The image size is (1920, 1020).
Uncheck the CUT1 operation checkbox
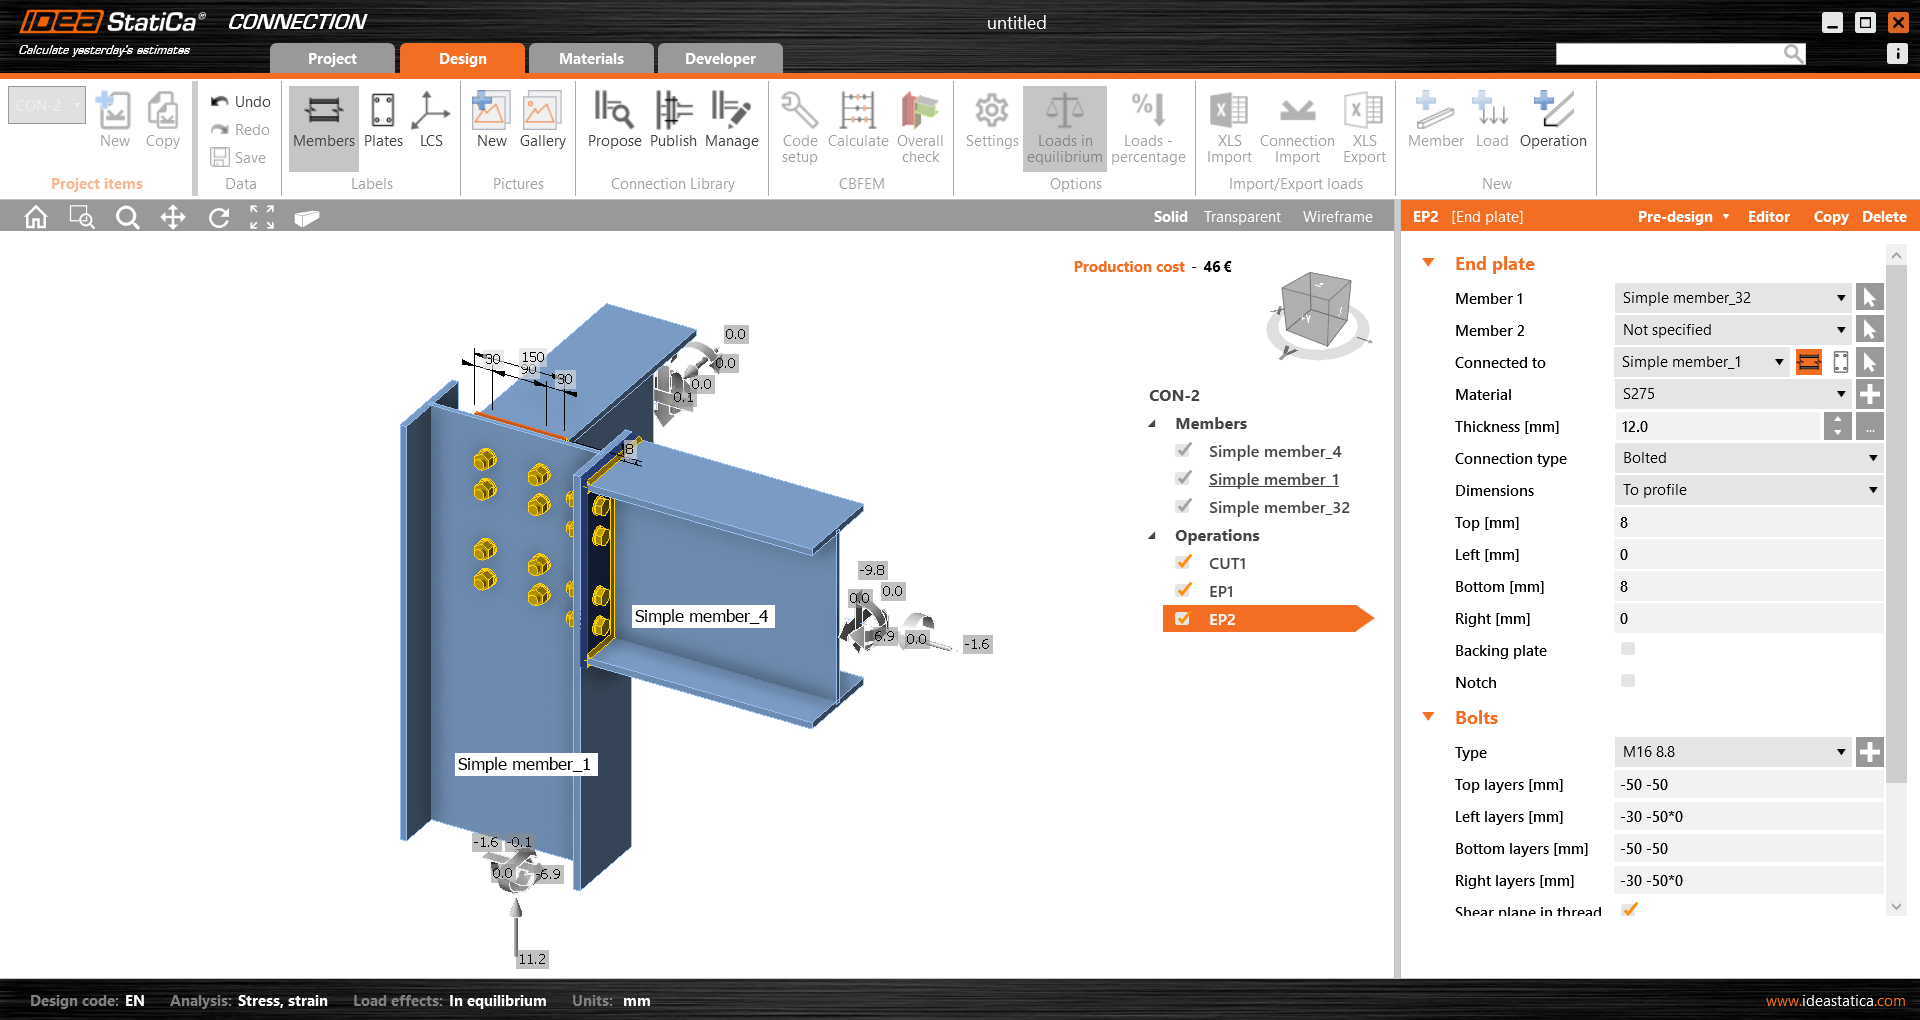pyautogui.click(x=1184, y=563)
